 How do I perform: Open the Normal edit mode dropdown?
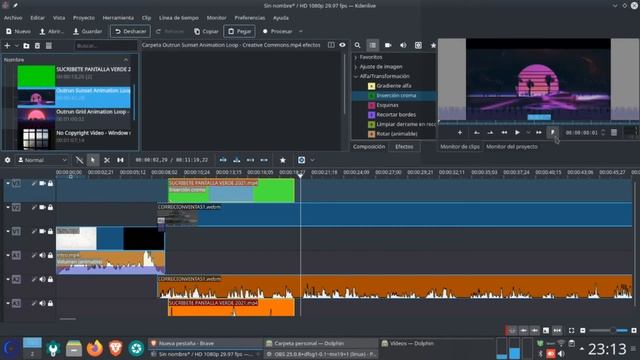[42, 160]
